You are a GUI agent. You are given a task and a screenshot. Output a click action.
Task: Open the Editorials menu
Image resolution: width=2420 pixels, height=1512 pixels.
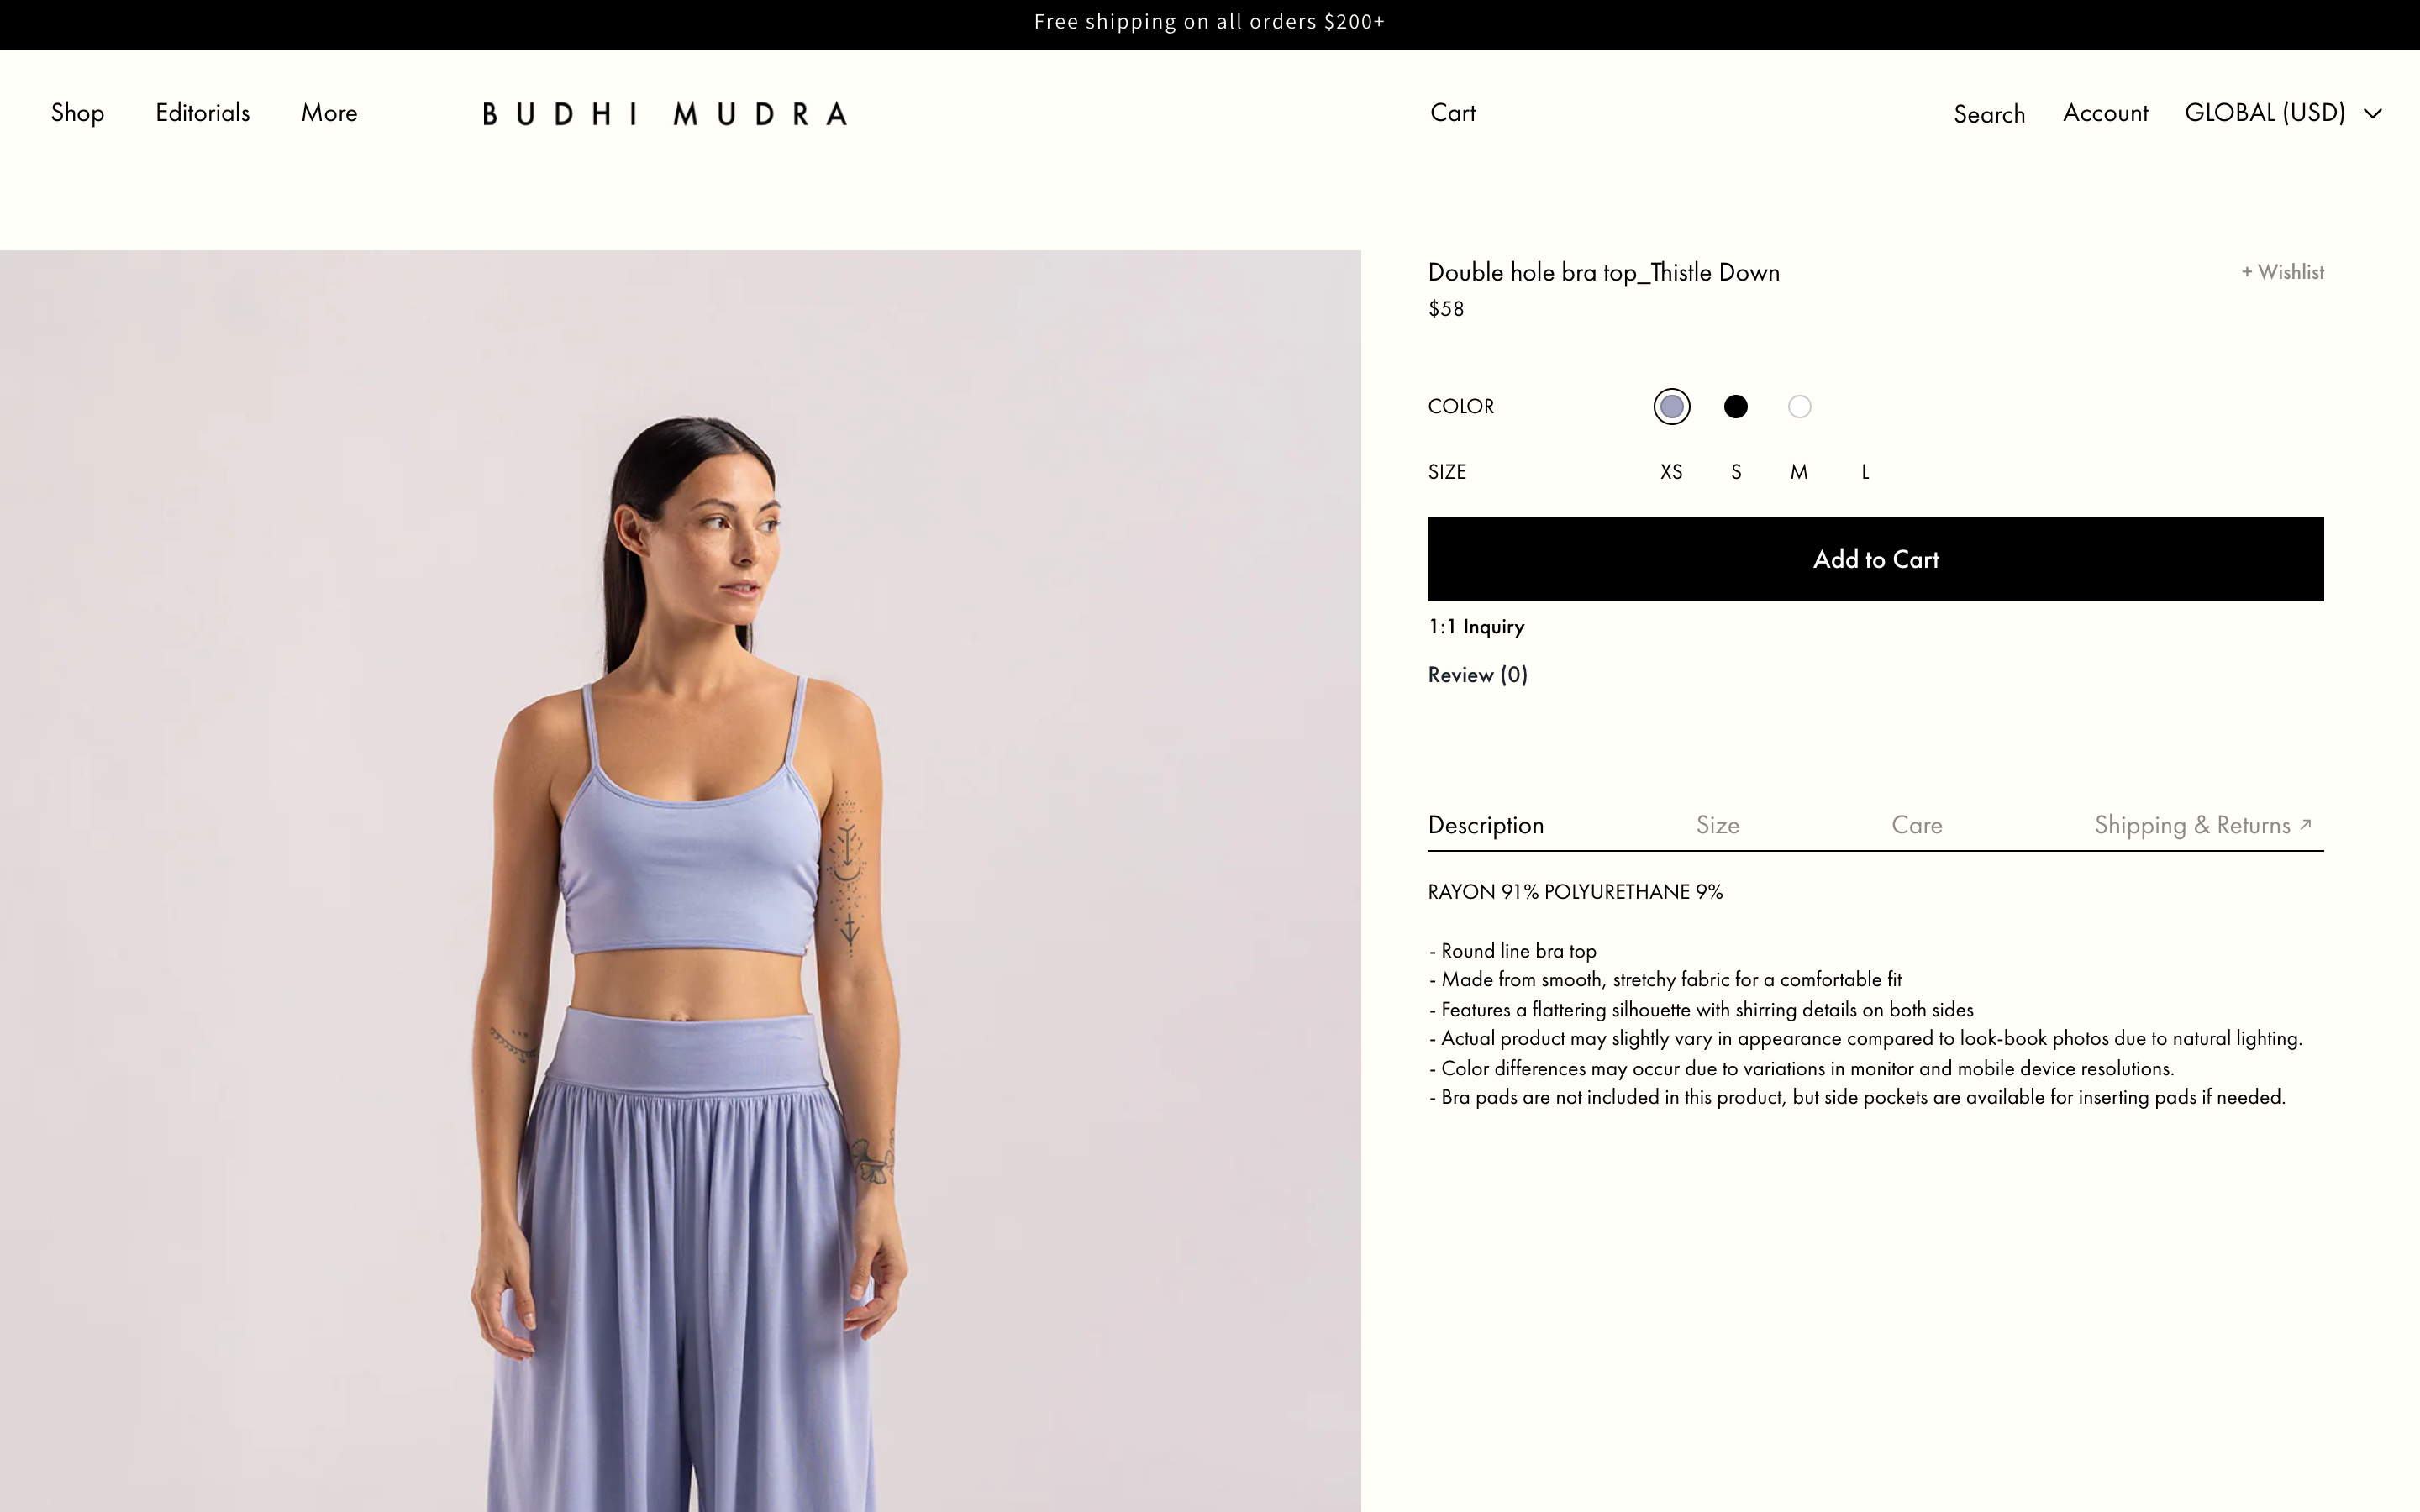tap(202, 113)
